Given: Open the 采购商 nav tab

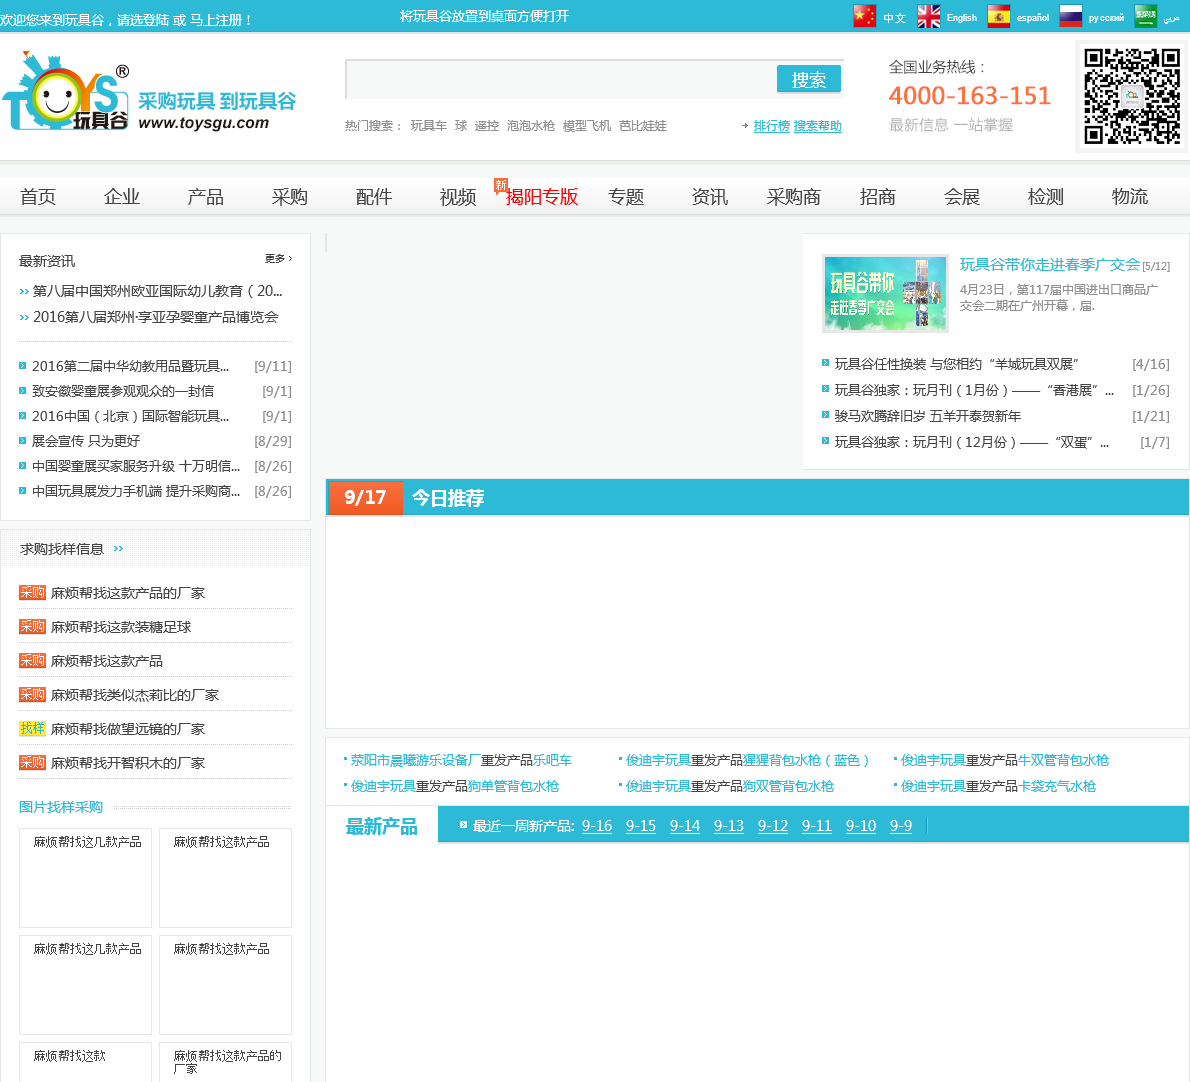Looking at the screenshot, I should [x=794, y=197].
